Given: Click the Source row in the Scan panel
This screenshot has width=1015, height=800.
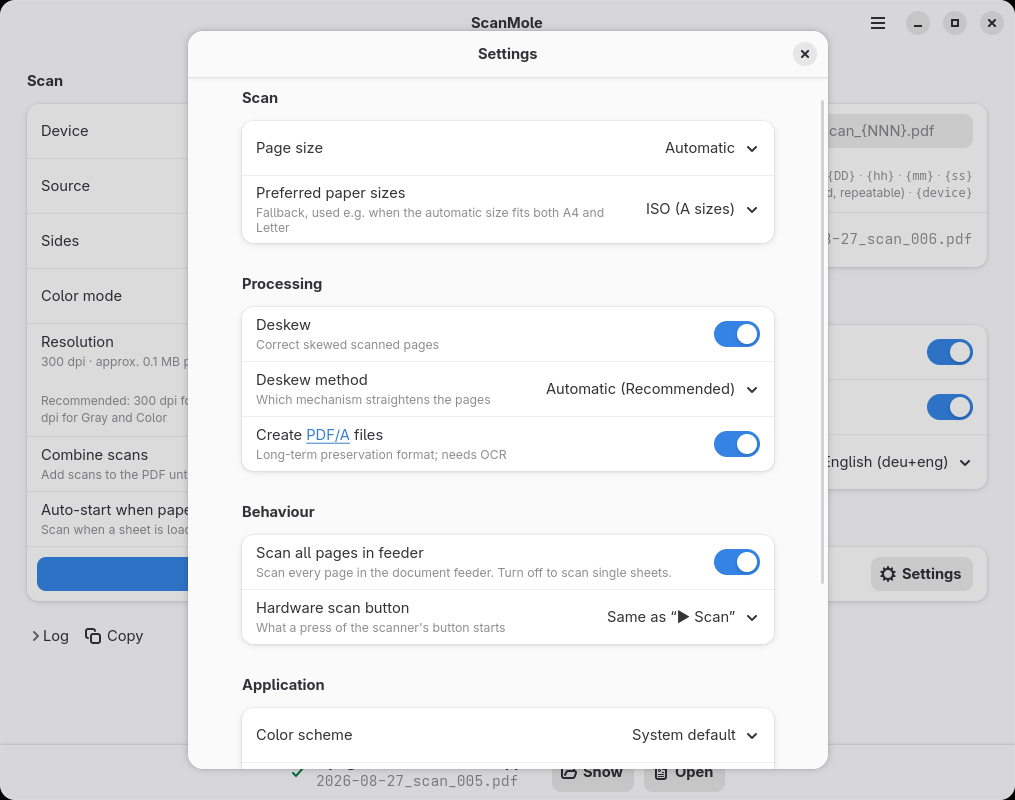Looking at the screenshot, I should [x=107, y=186].
